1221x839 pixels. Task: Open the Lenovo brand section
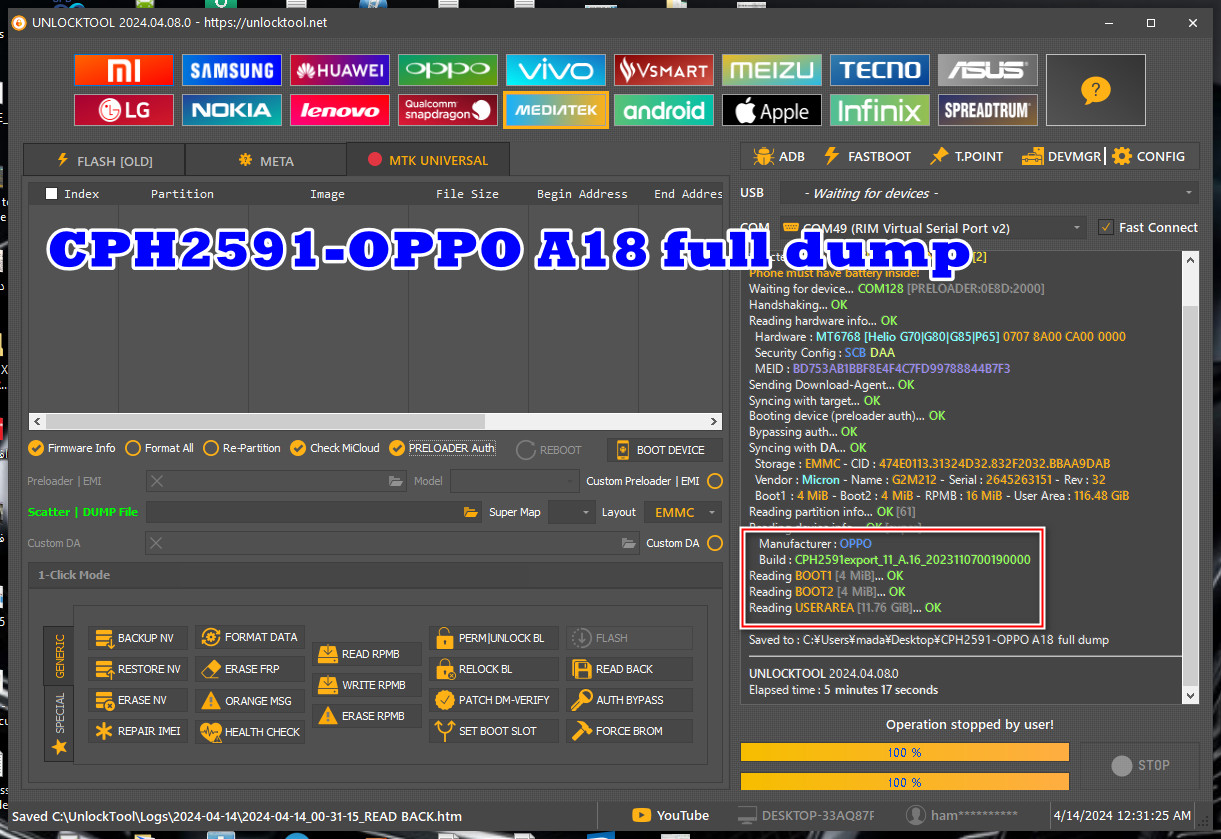coord(340,110)
